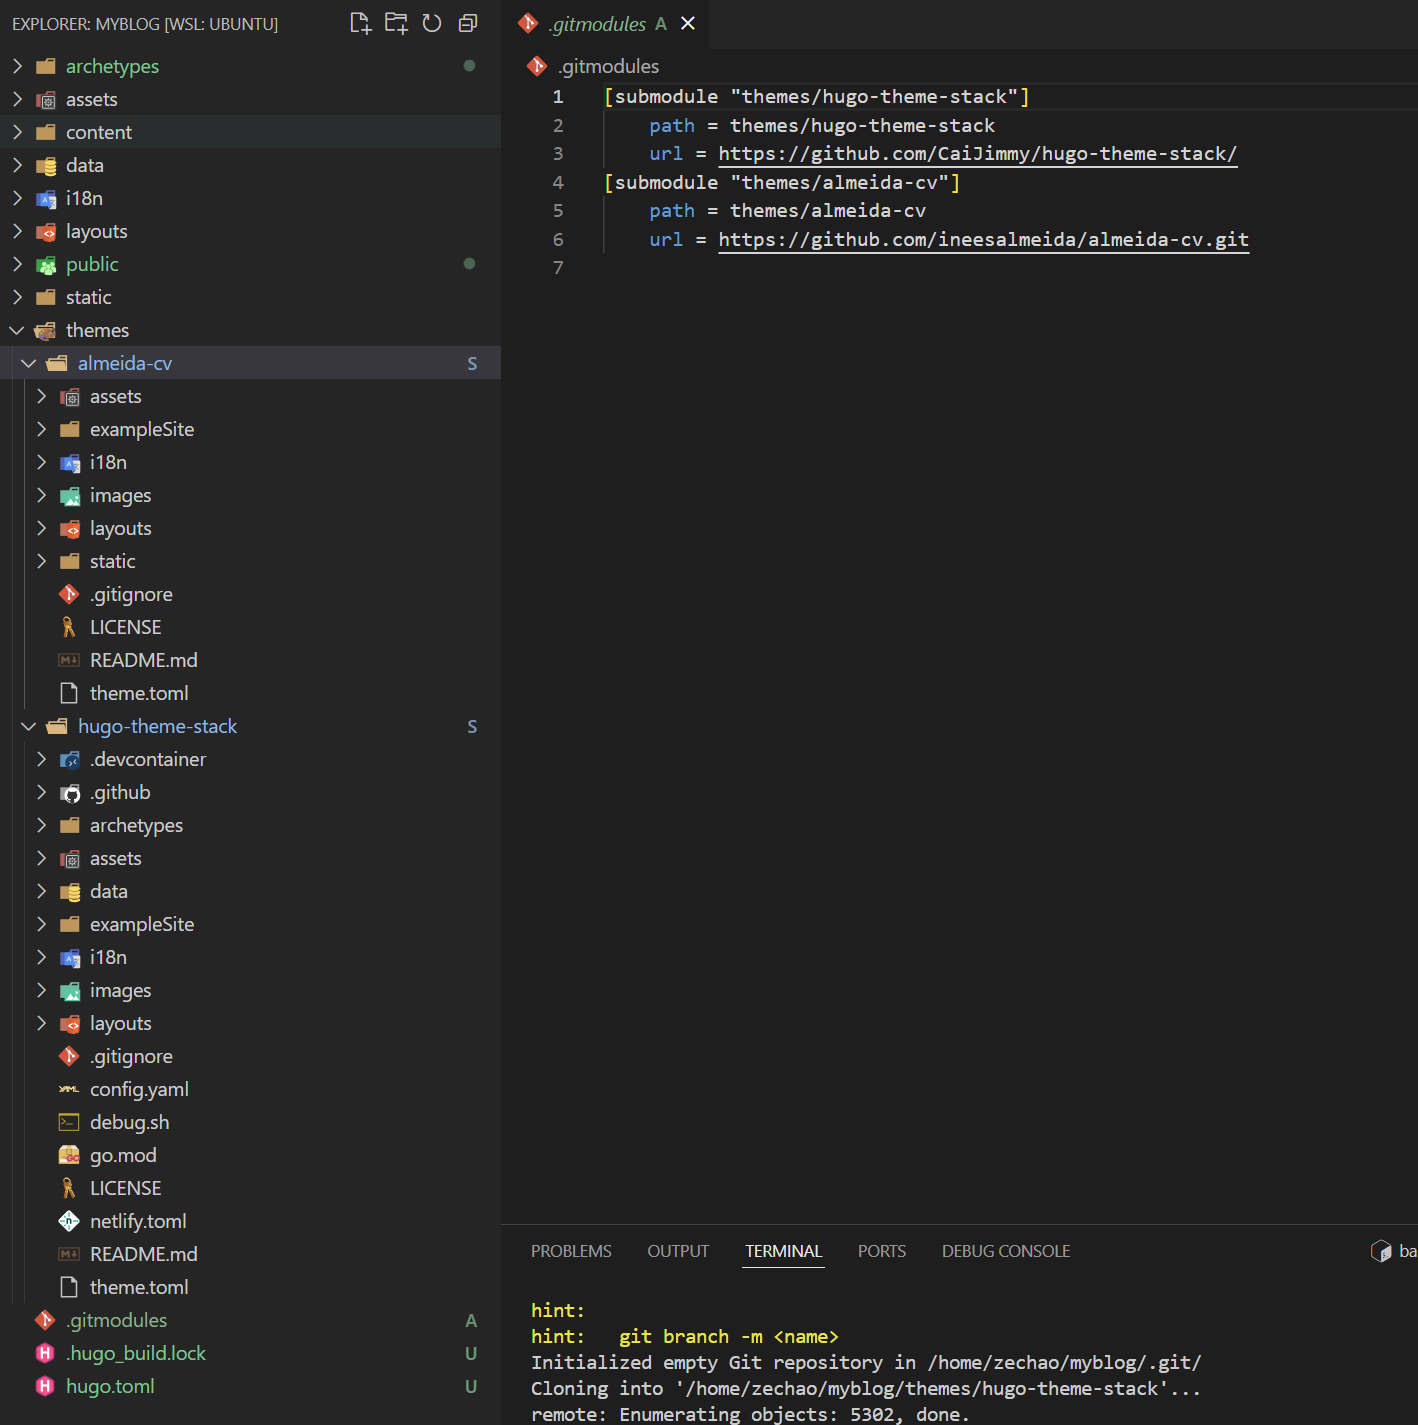
Task: Open the PORTS panel tab
Action: pyautogui.click(x=882, y=1251)
